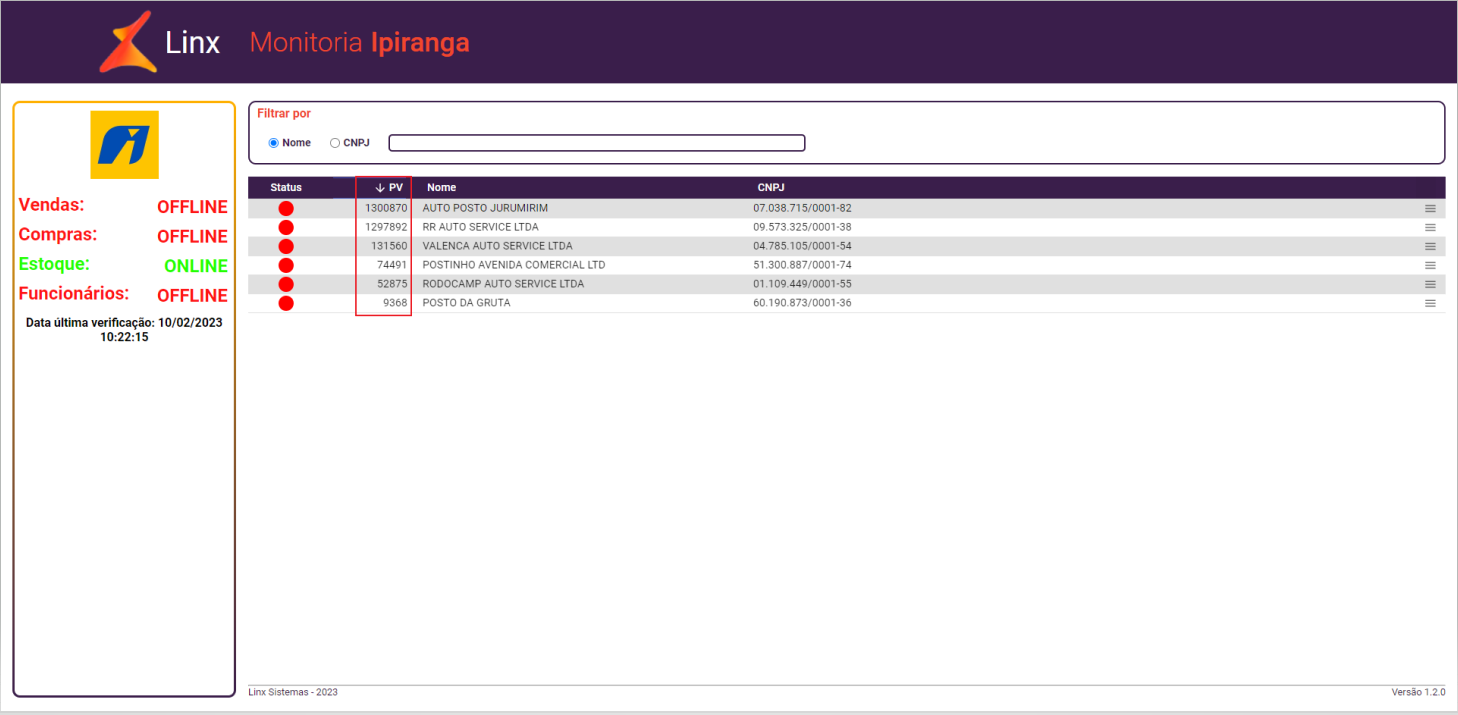Open the hamburger menu for AUTO POSTO JURUMIRIM

click(x=1430, y=208)
